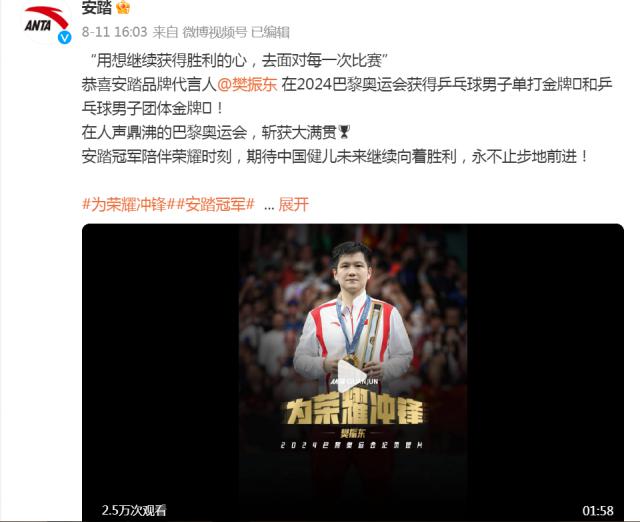
Task: Click the blue verified badge on avatar
Action: (x=65, y=38)
